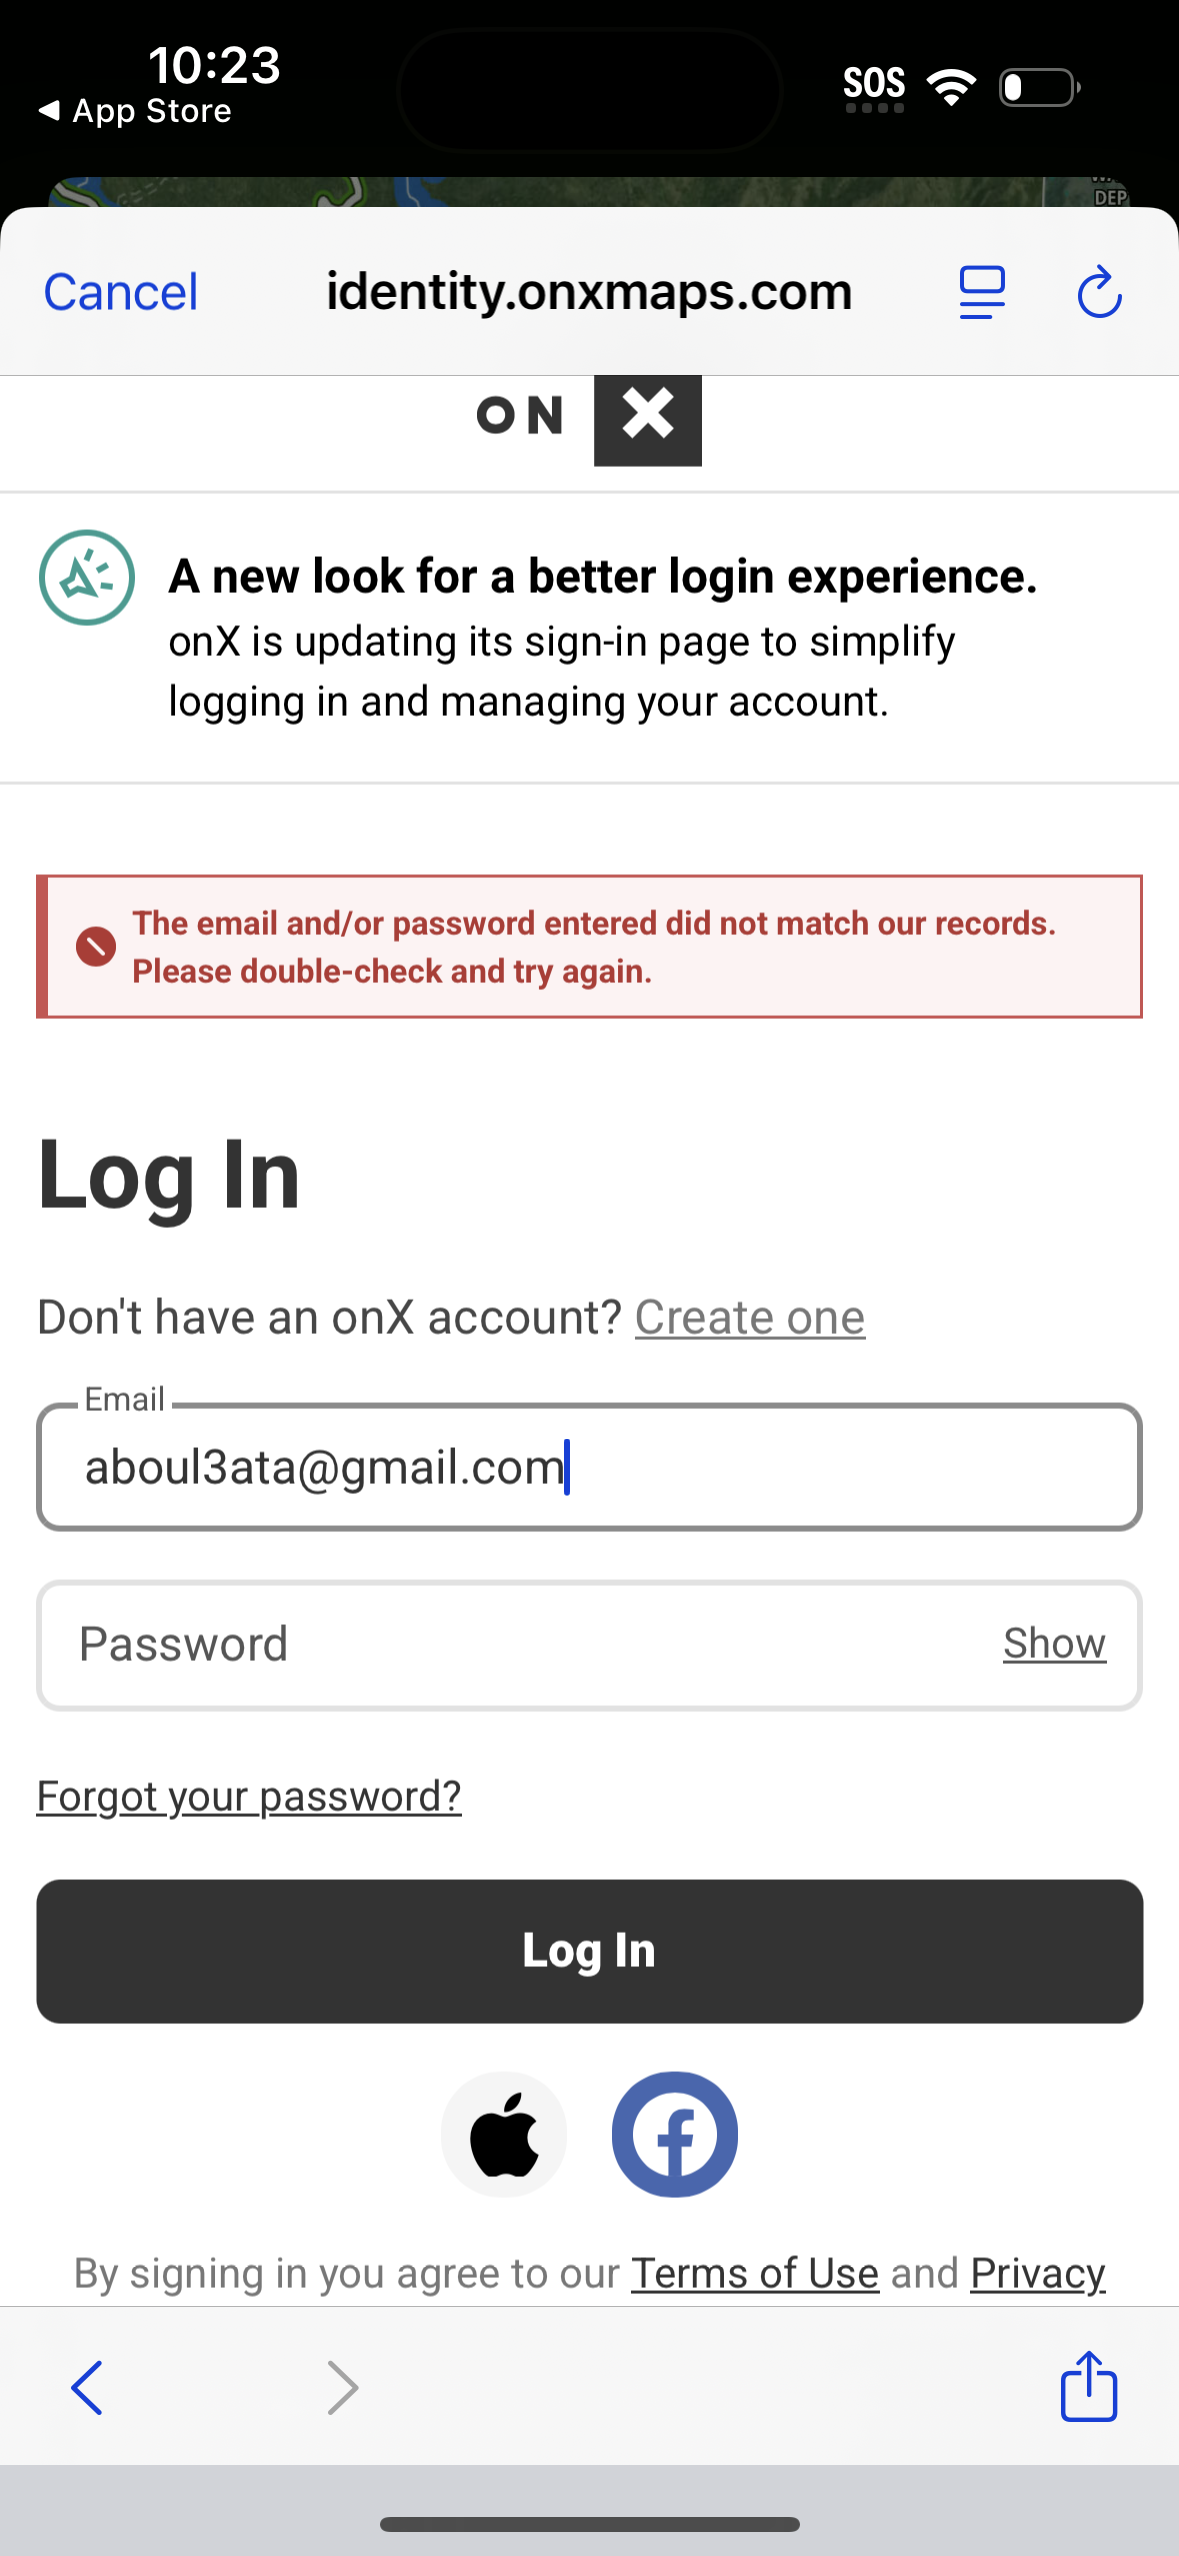
Task: Open the Create one account link
Action: coord(750,1317)
